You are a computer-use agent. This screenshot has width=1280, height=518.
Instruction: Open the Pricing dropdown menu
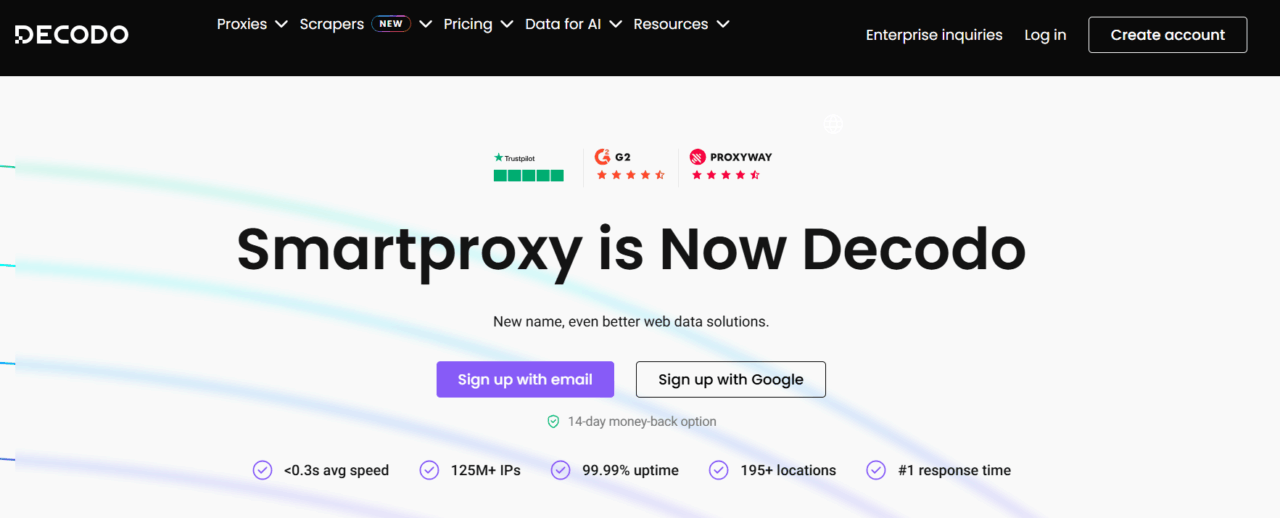click(x=478, y=24)
